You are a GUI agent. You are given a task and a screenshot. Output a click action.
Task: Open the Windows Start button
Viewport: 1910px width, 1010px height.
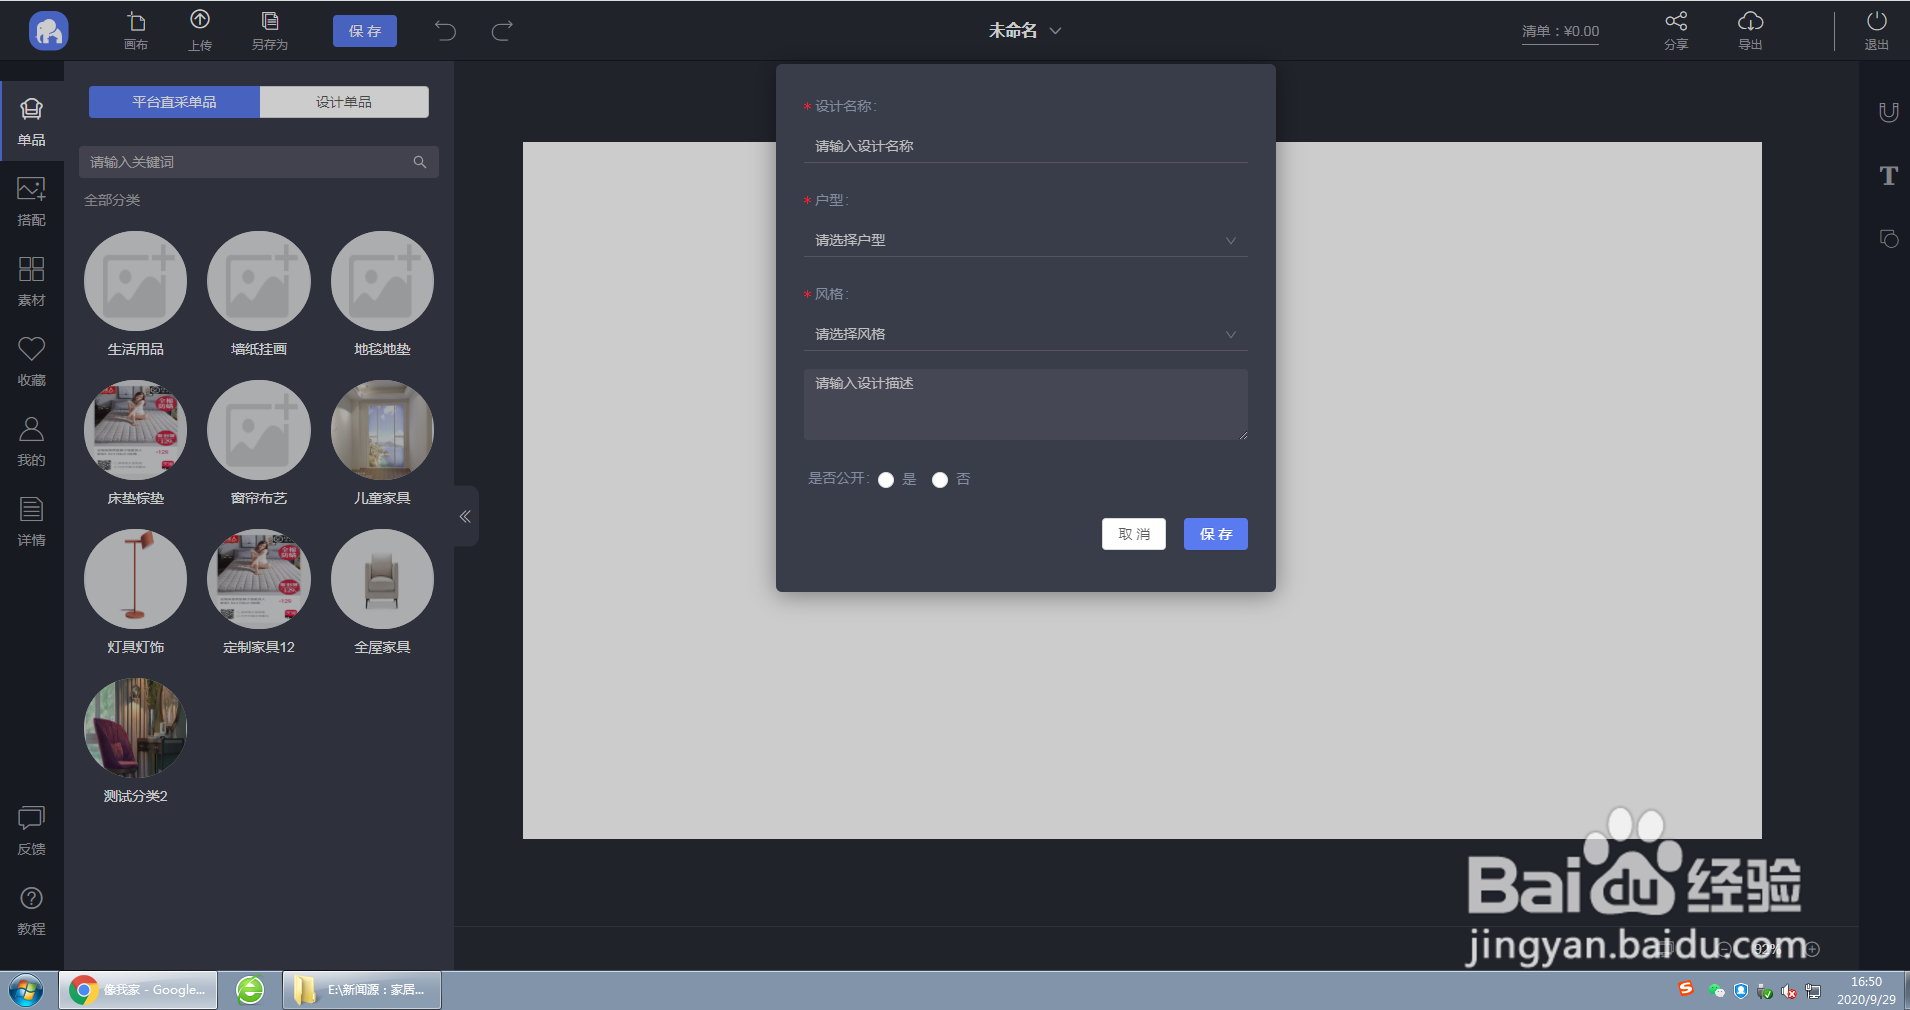[27, 991]
